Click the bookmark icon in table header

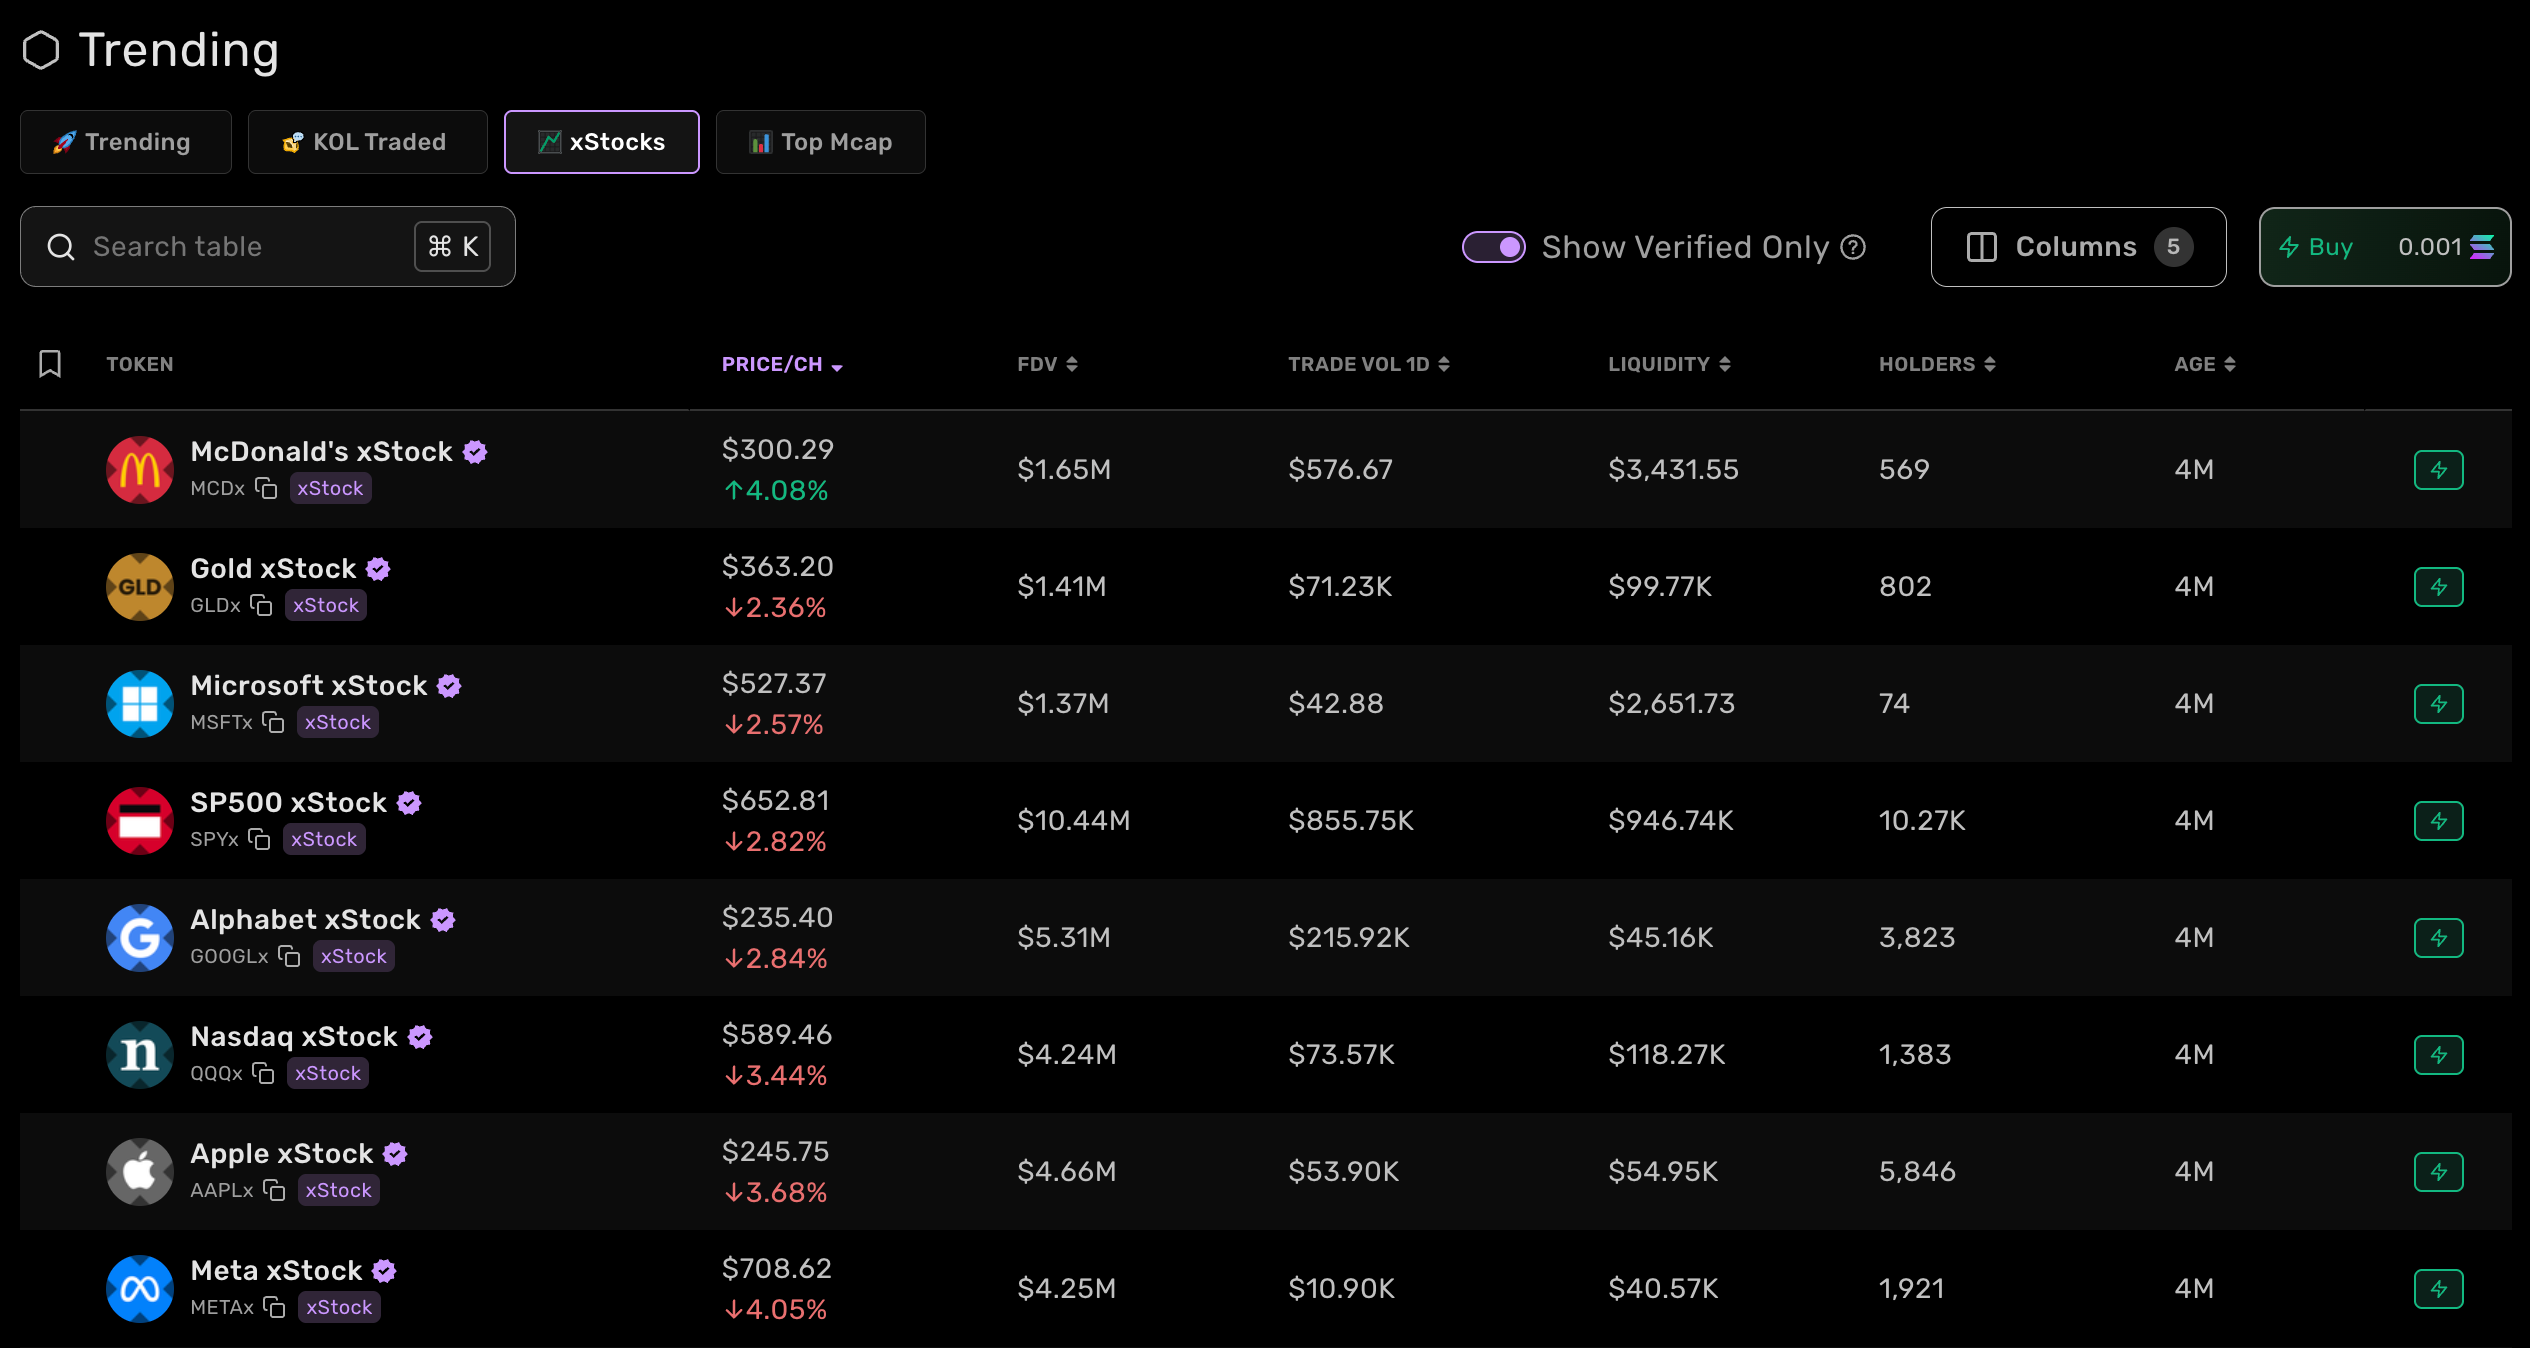(50, 364)
